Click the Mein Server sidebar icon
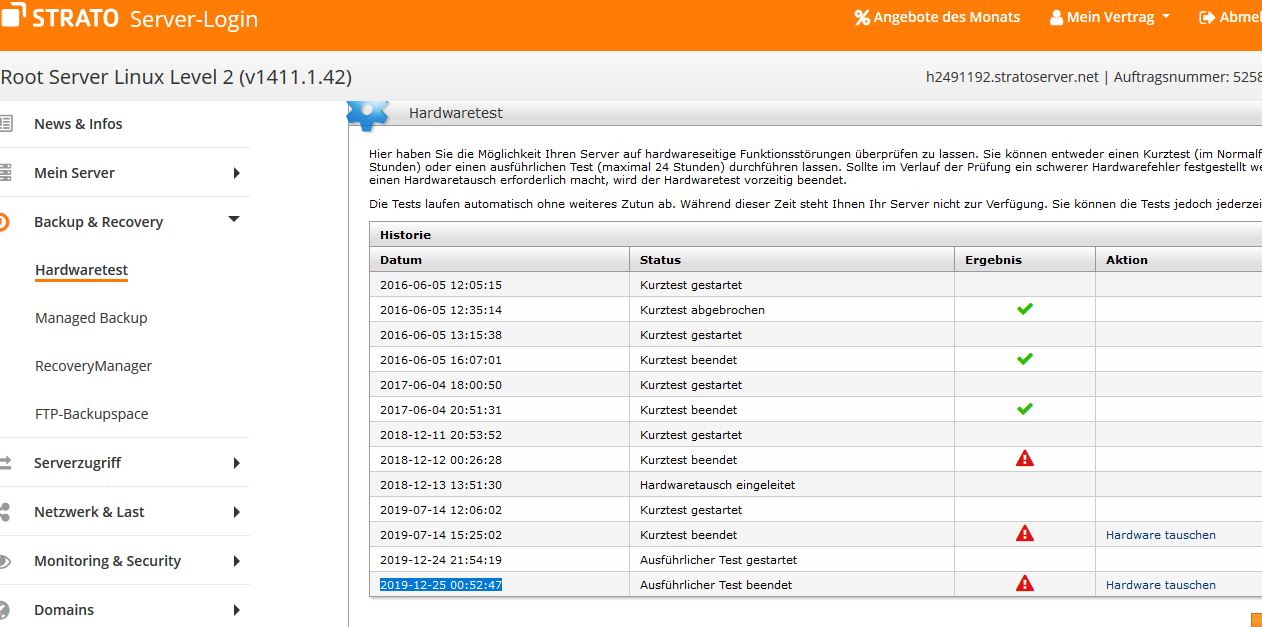This screenshot has height=627, width=1262. pyautogui.click(x=5, y=173)
